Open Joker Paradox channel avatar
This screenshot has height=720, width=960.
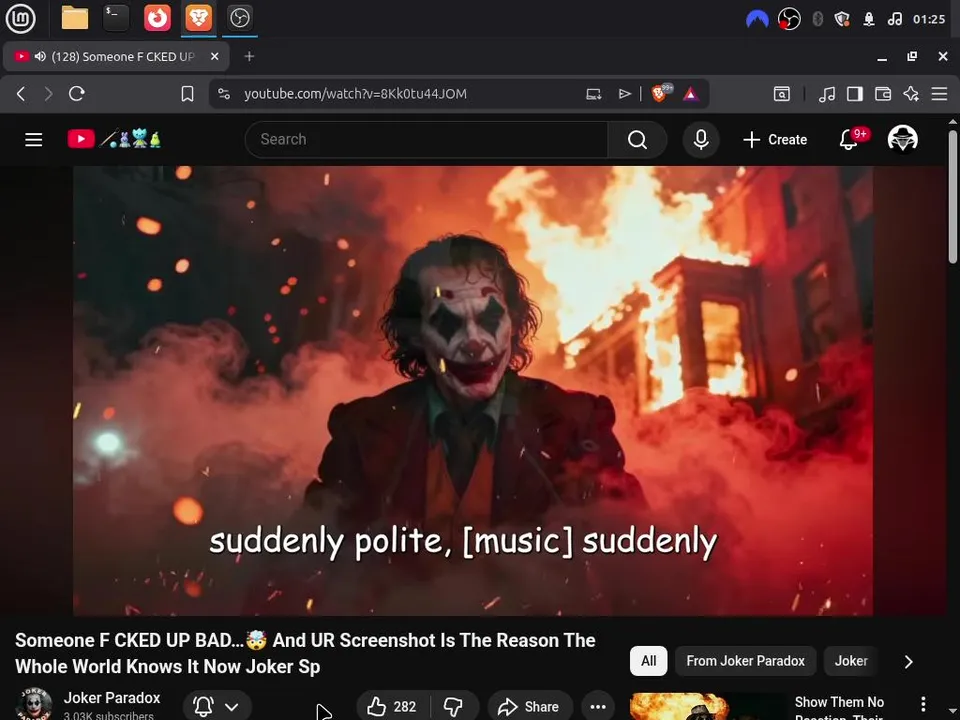(34, 704)
